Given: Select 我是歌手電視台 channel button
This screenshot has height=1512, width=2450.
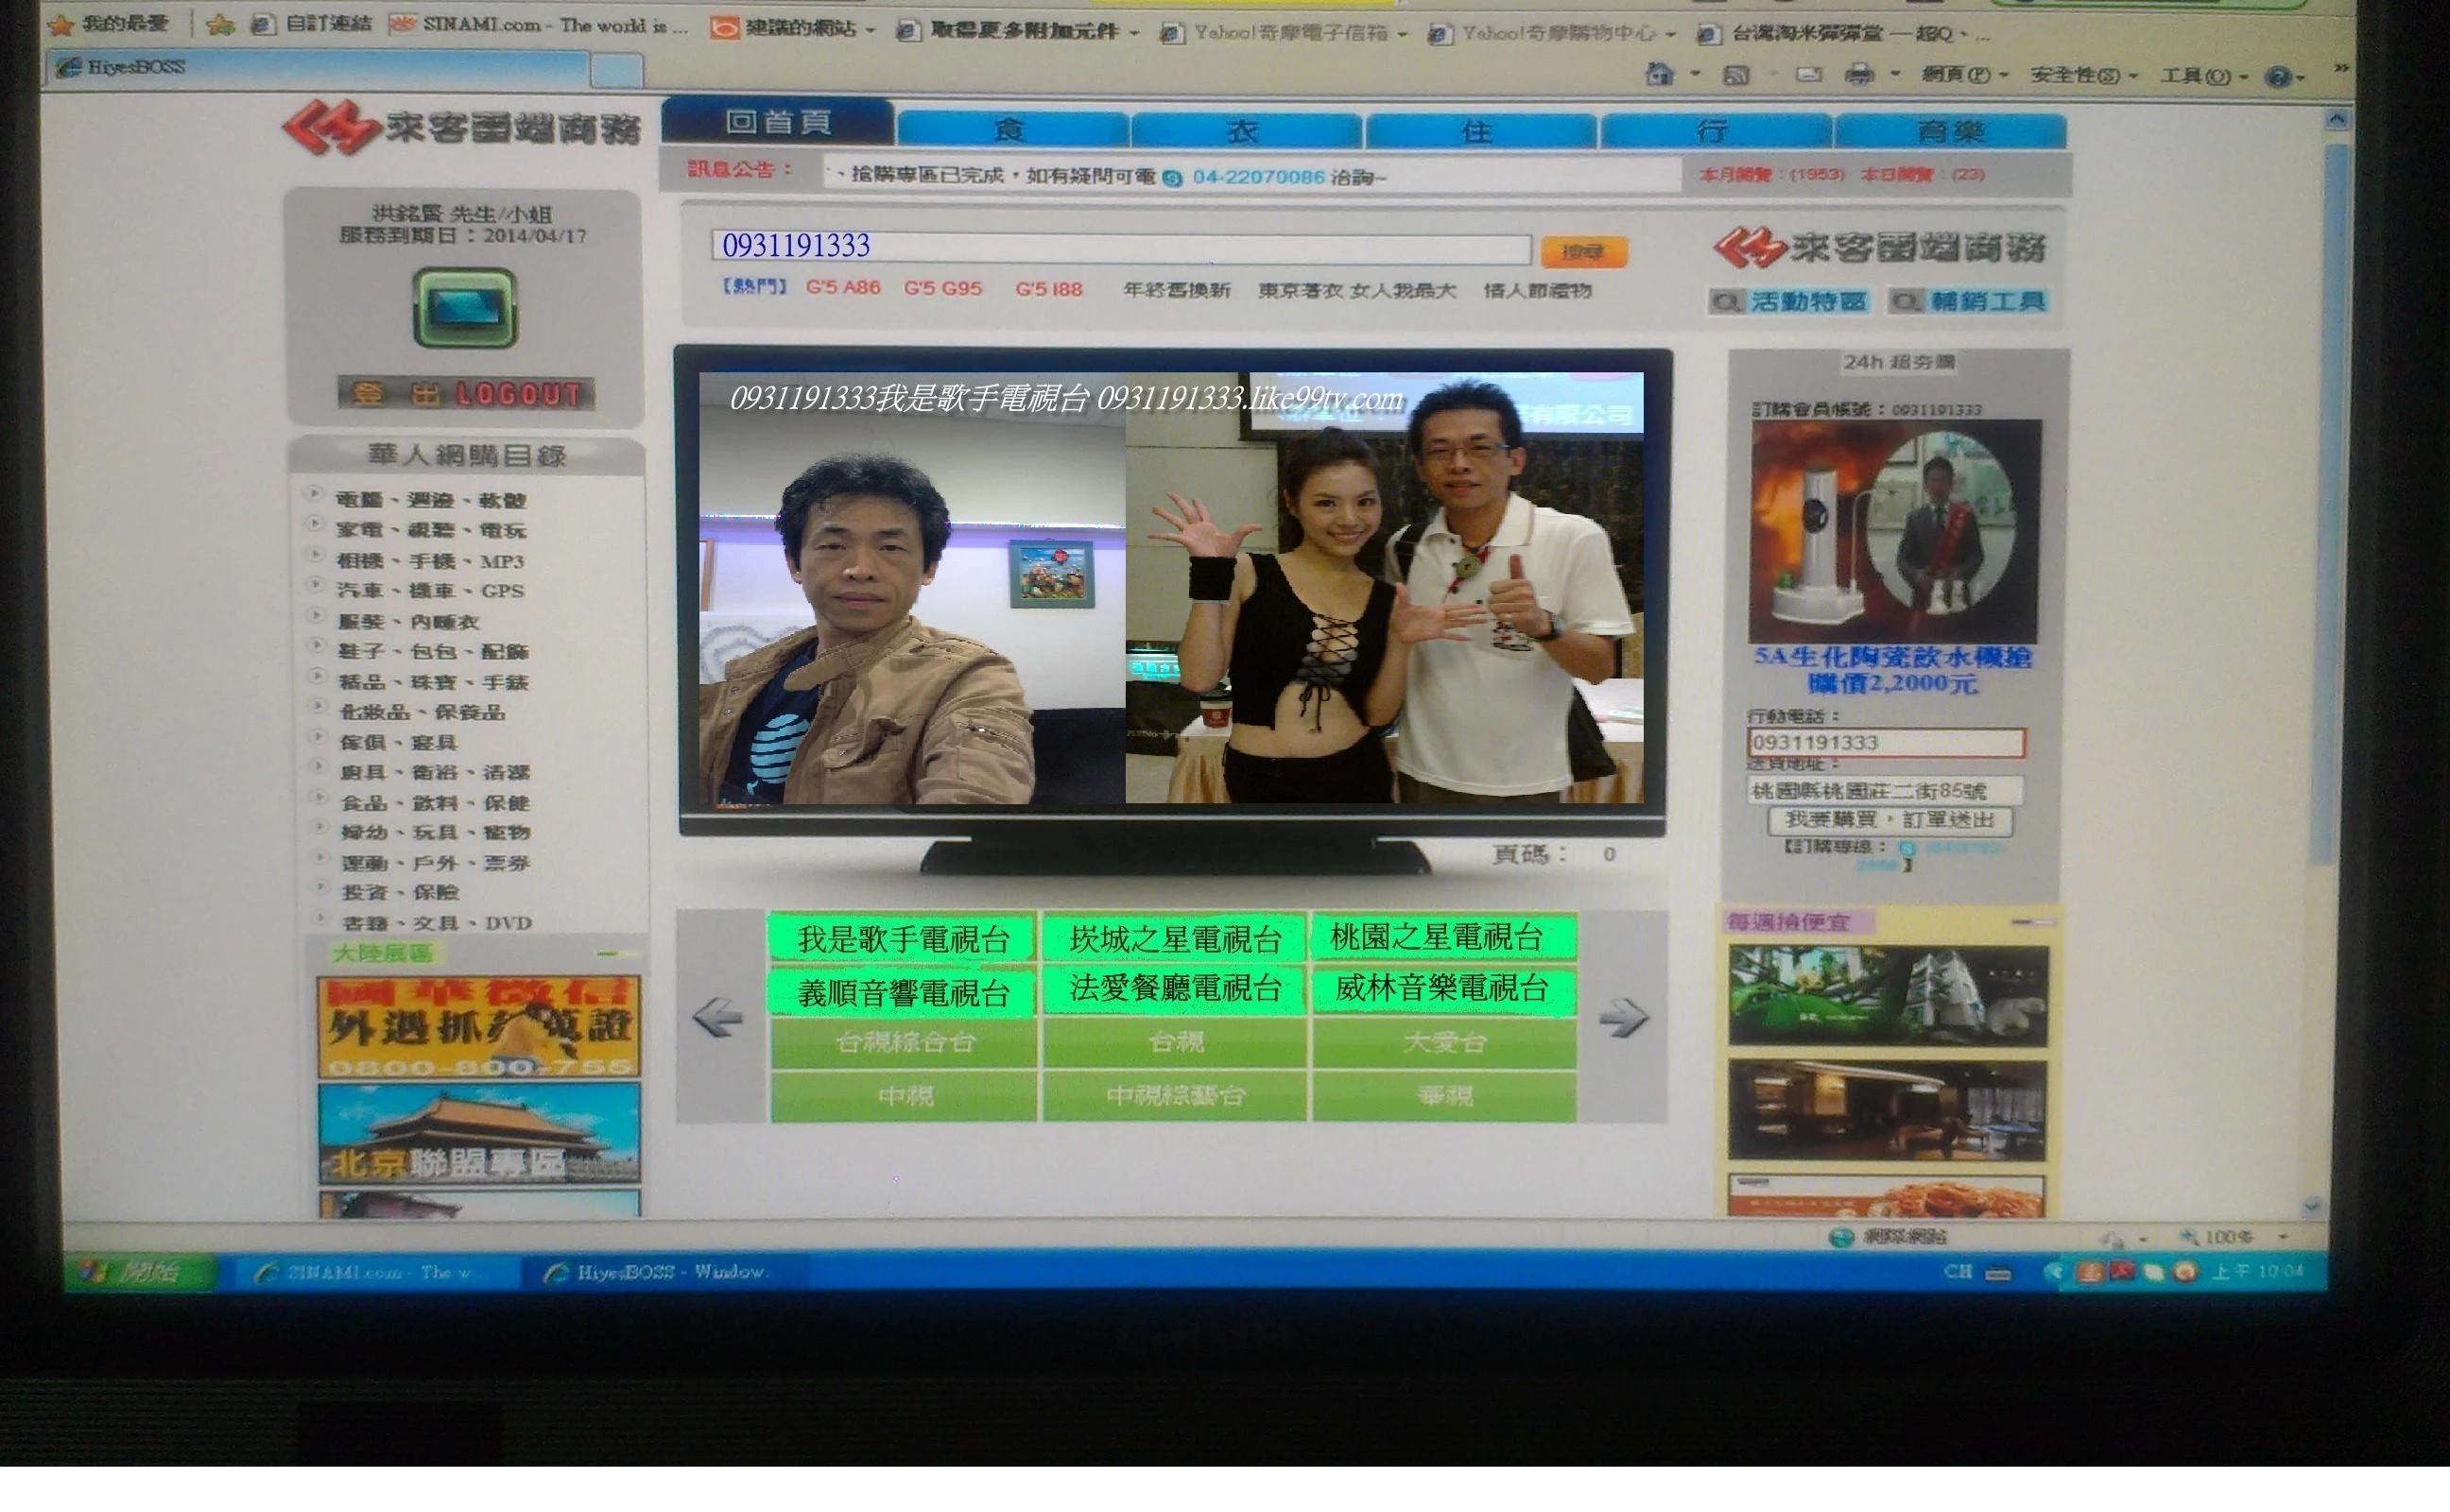Looking at the screenshot, I should pos(902,939).
